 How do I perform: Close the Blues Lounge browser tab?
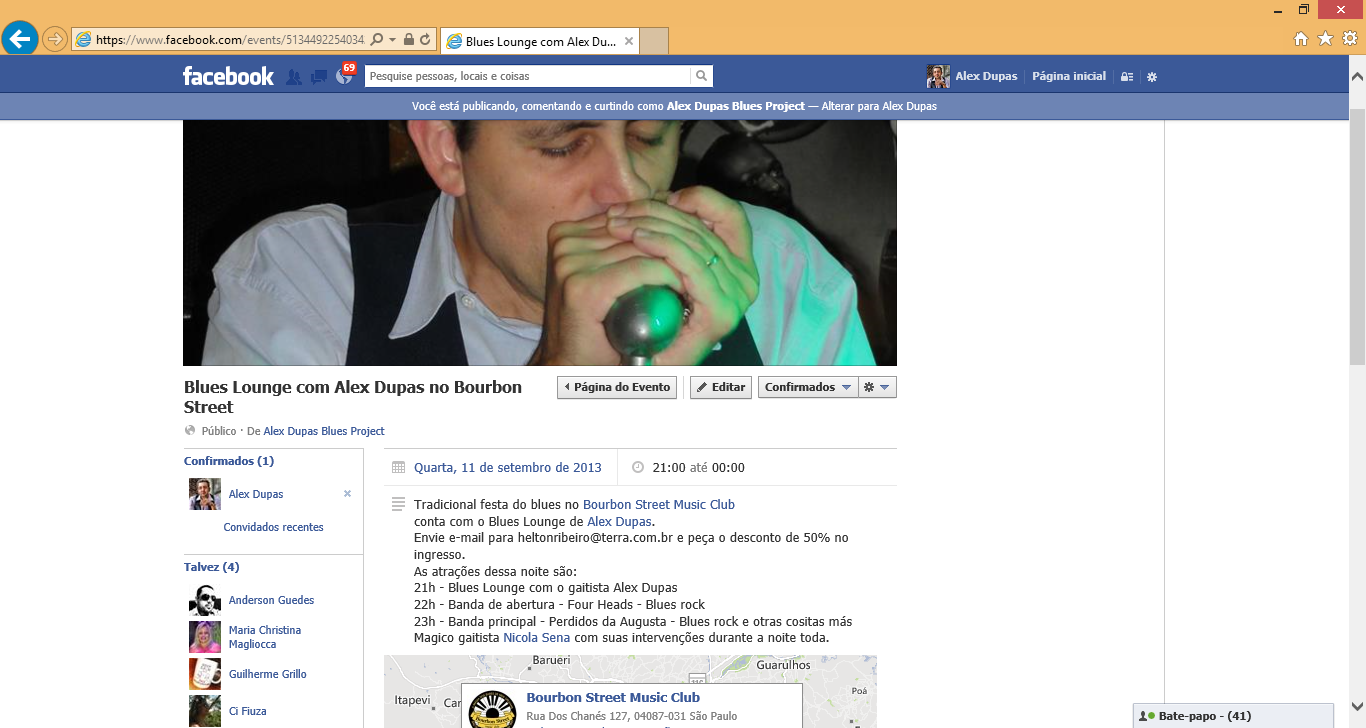629,41
